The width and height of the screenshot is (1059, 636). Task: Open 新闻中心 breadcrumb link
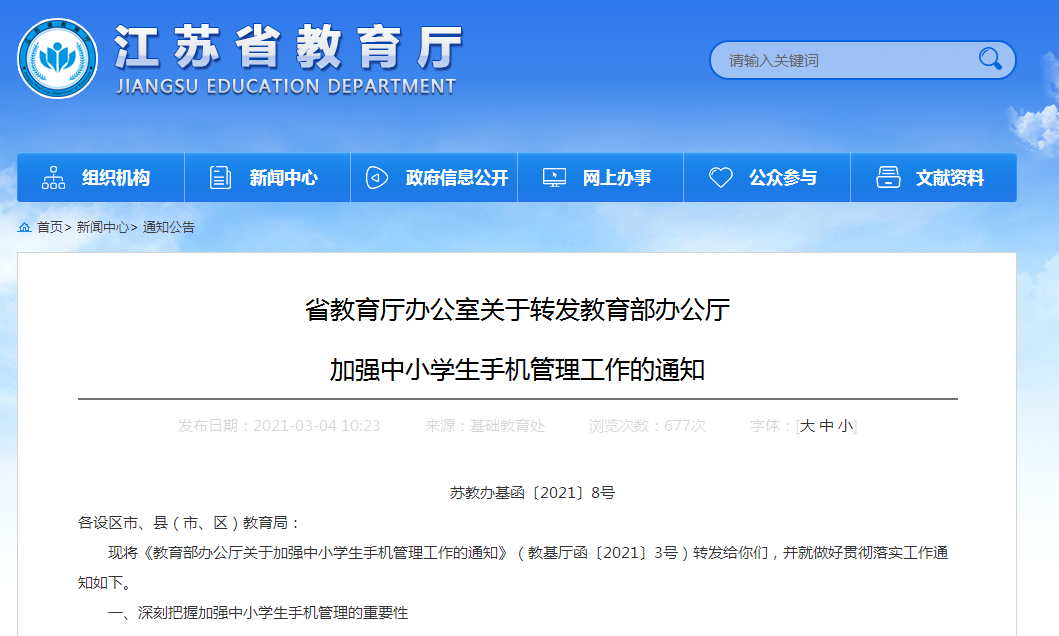coord(103,228)
